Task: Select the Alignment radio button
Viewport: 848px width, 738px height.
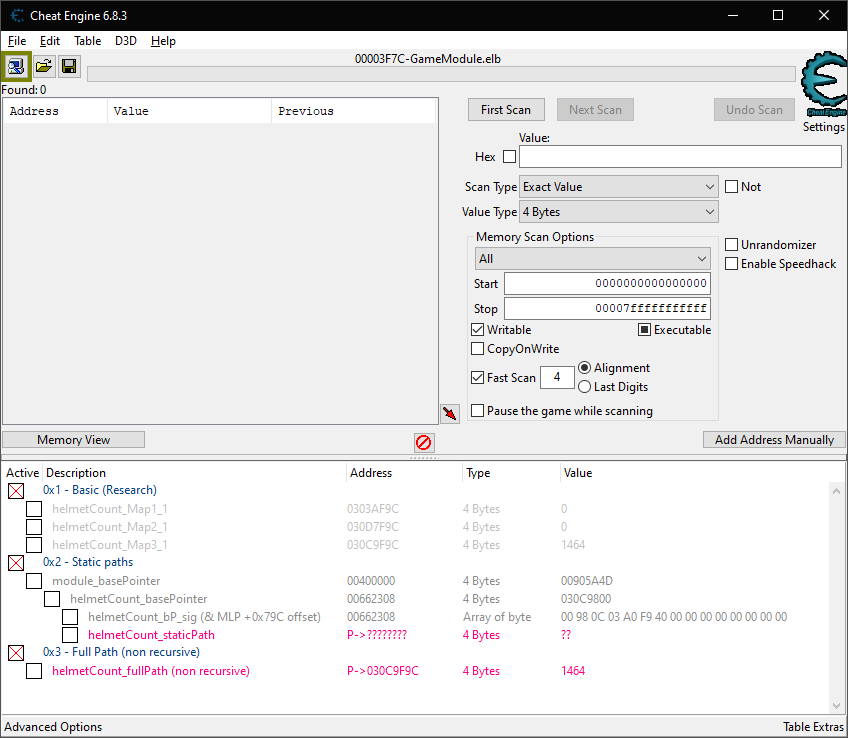Action: [584, 368]
